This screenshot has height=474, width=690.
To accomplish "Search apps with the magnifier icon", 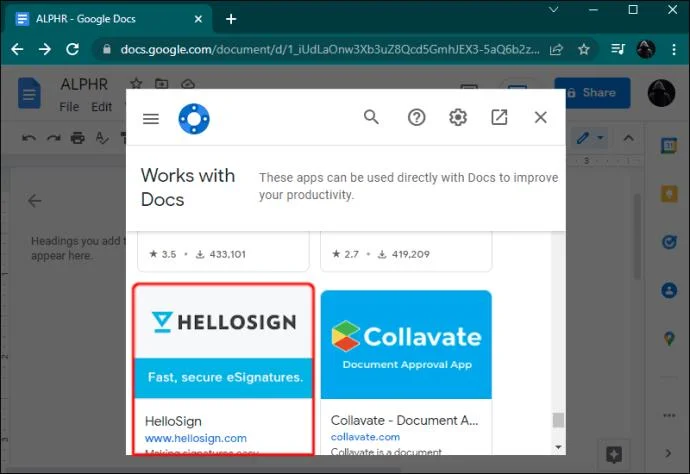I will [371, 117].
